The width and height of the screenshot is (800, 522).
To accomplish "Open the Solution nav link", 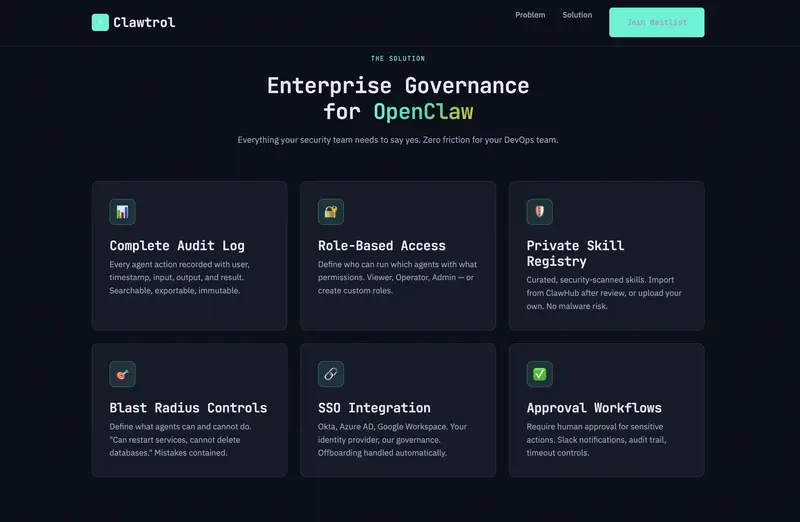I will [x=577, y=15].
